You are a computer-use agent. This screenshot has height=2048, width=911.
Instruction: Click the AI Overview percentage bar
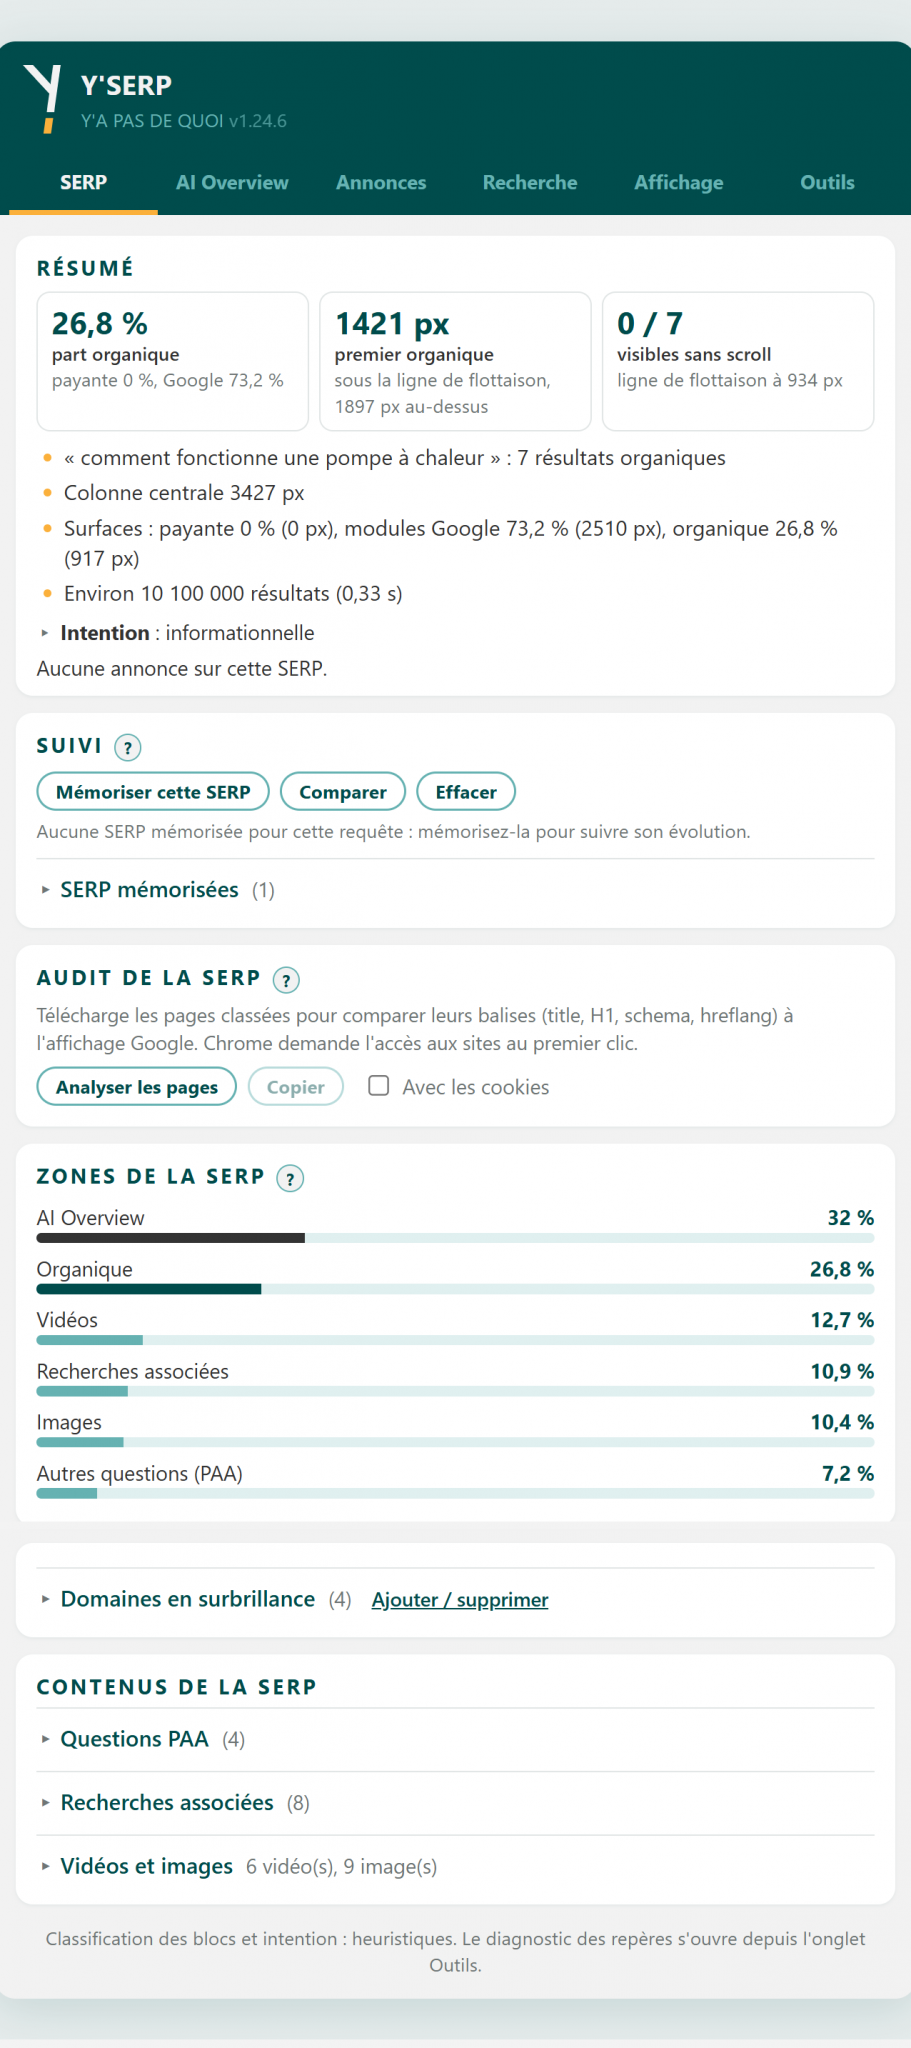[455, 1238]
